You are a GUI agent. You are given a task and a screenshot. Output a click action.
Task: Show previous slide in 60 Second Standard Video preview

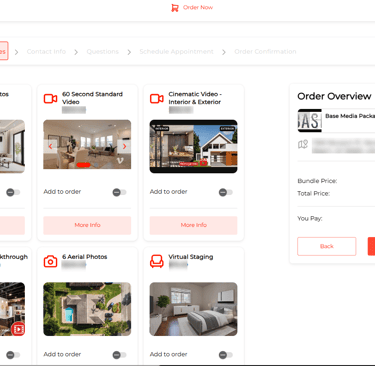50,146
